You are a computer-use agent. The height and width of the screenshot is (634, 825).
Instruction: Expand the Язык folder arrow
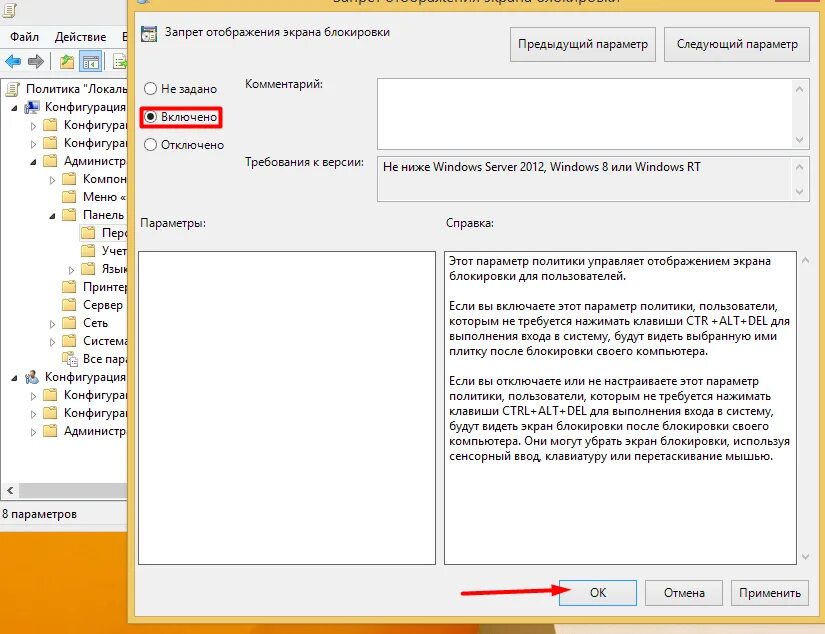[x=71, y=270]
